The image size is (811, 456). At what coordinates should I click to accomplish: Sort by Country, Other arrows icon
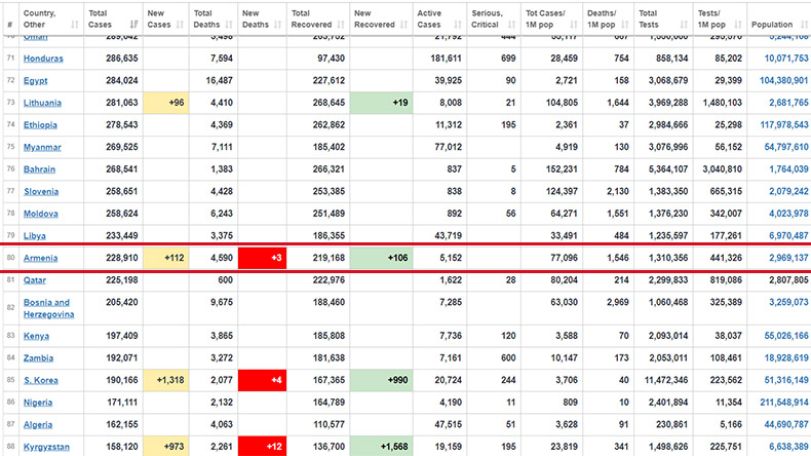[x=74, y=24]
